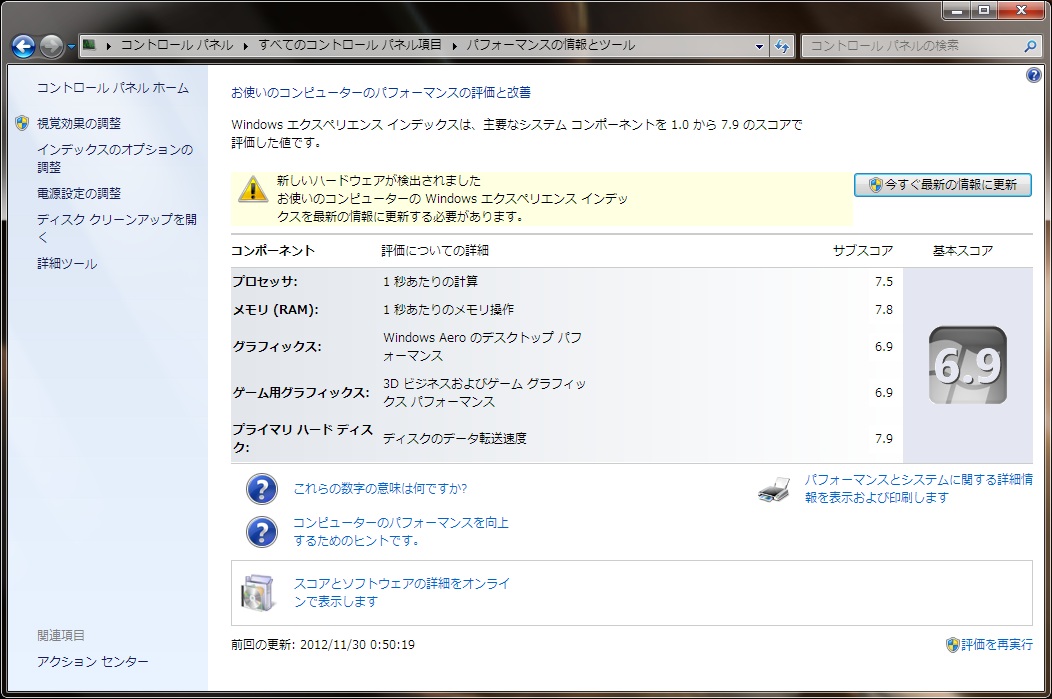Click the yellow warning triangle icon

tap(253, 189)
